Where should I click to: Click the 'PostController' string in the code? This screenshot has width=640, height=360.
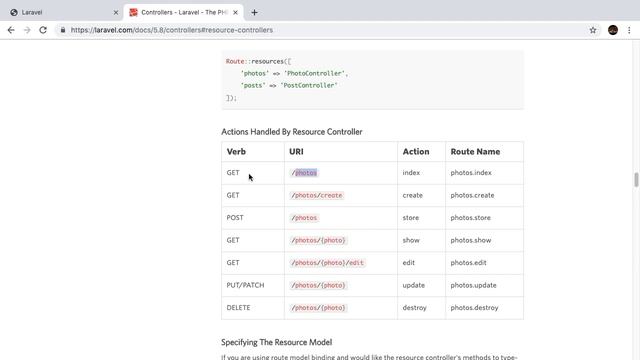point(309,86)
